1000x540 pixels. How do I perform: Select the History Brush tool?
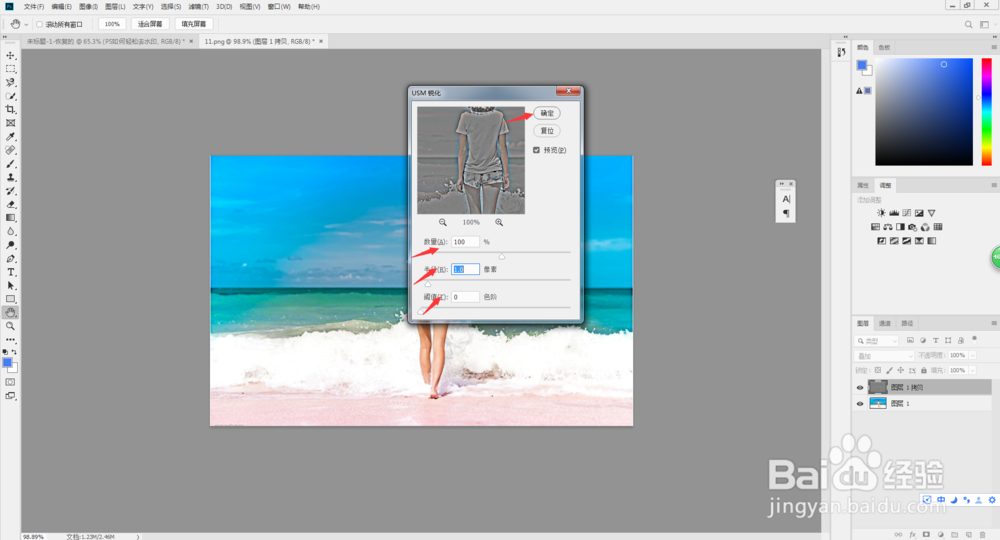tap(10, 191)
